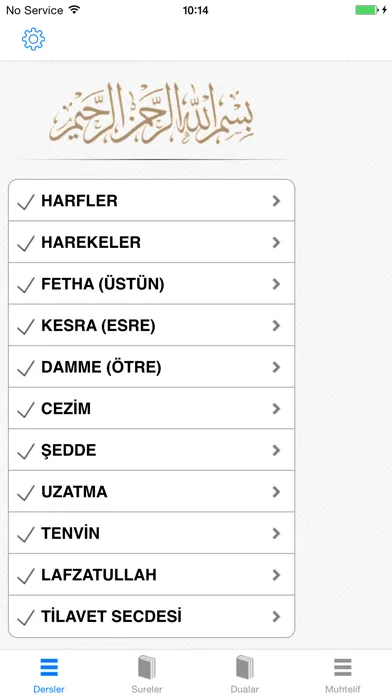
Task: Tap the Bismillah calligraphy image
Action: (152, 113)
